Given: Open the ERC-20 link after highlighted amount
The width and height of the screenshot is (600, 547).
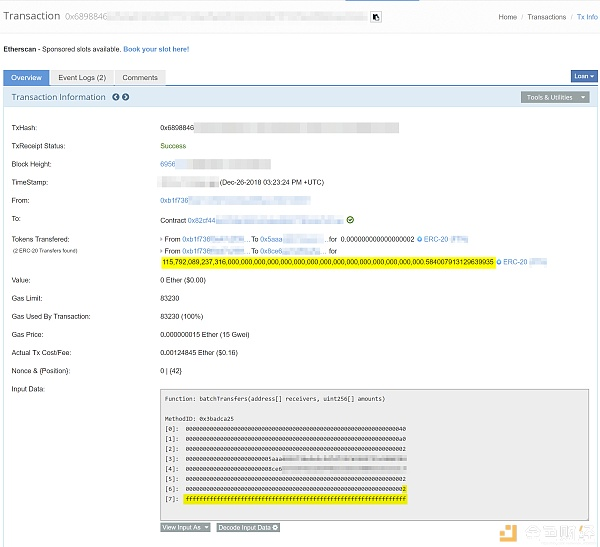Looking at the screenshot, I should click(x=515, y=262).
